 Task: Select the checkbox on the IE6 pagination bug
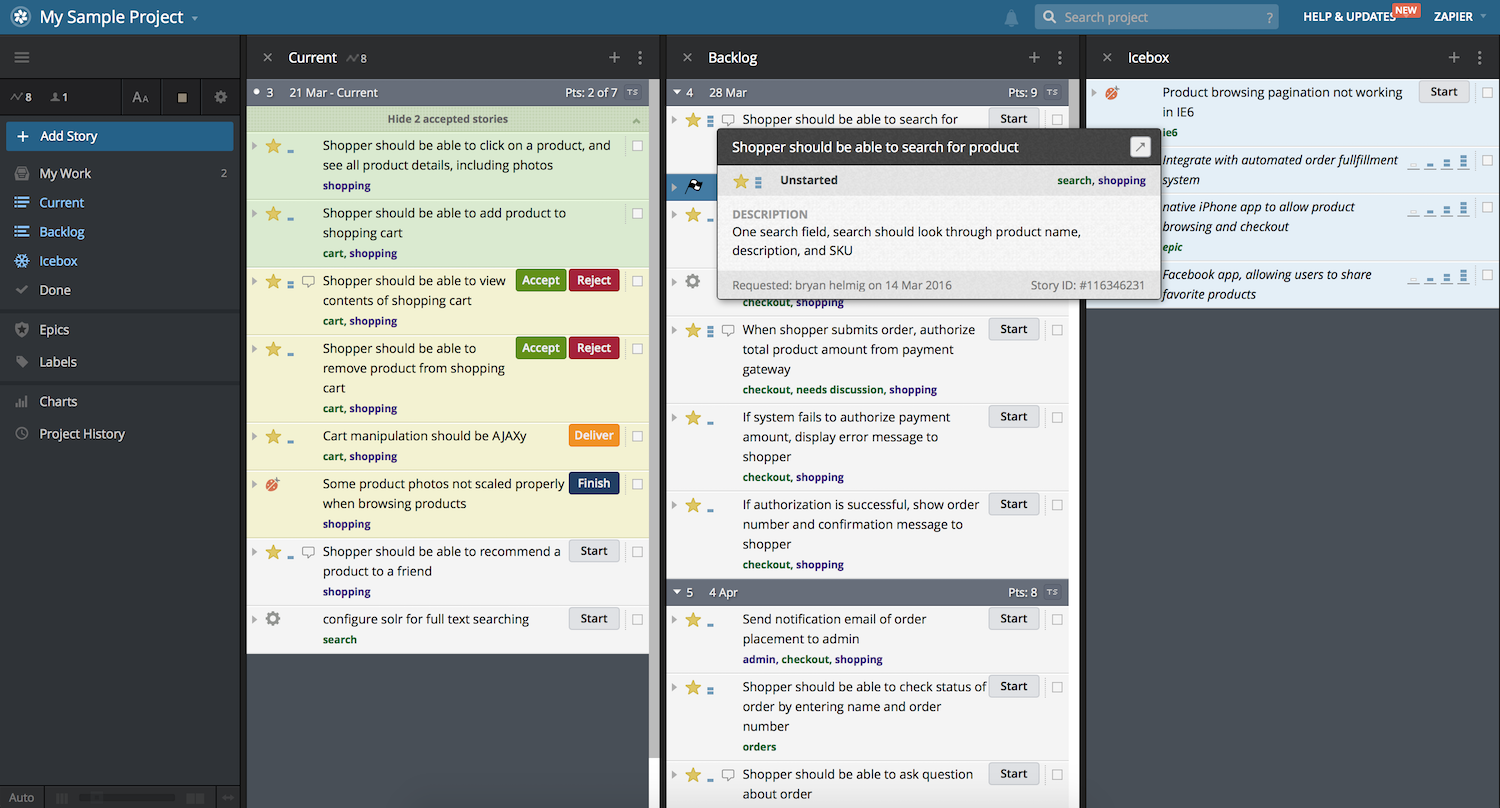pos(1487,92)
